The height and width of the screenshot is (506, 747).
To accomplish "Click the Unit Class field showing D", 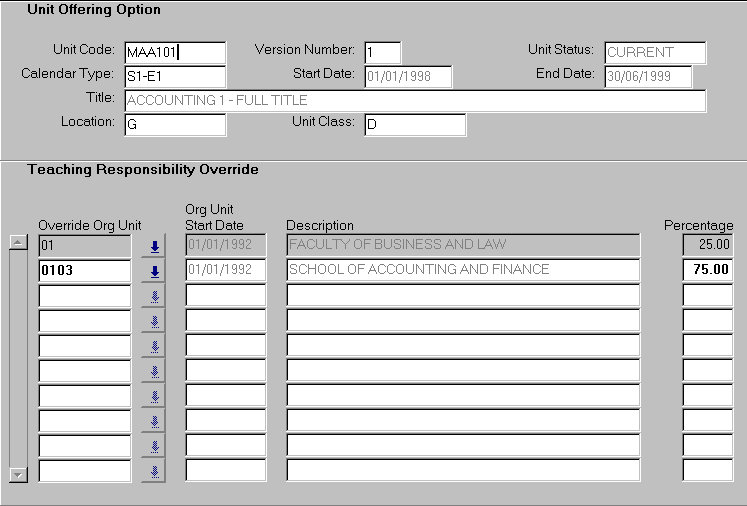I will (414, 124).
